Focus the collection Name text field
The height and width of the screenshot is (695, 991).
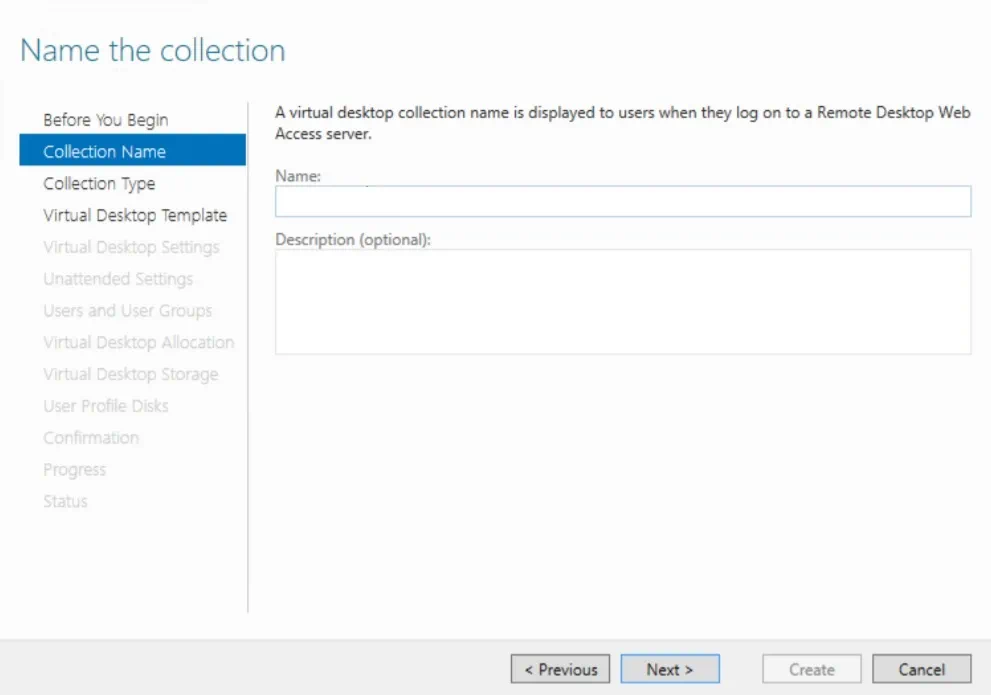tap(622, 202)
